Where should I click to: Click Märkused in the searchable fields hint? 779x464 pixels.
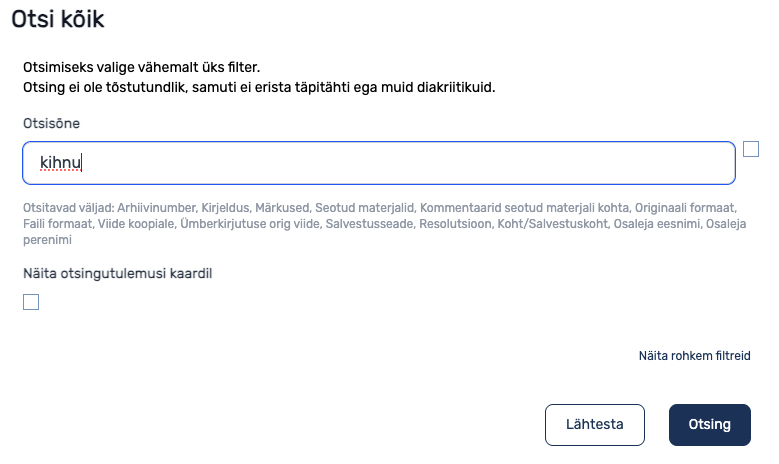(x=282, y=208)
